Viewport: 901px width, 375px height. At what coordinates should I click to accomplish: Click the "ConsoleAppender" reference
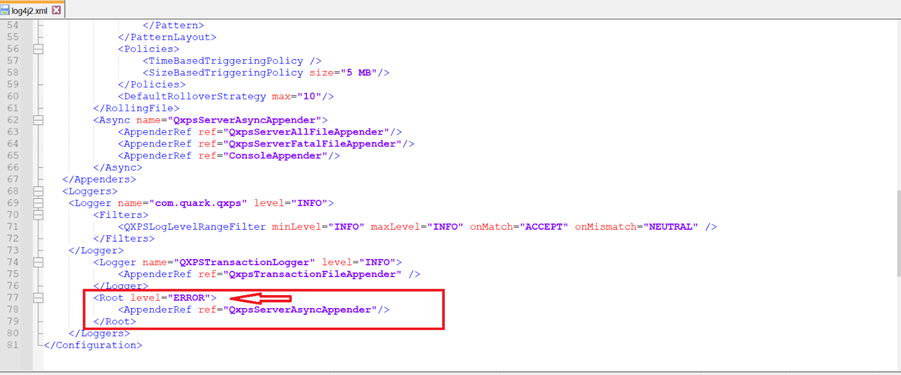tap(275, 156)
